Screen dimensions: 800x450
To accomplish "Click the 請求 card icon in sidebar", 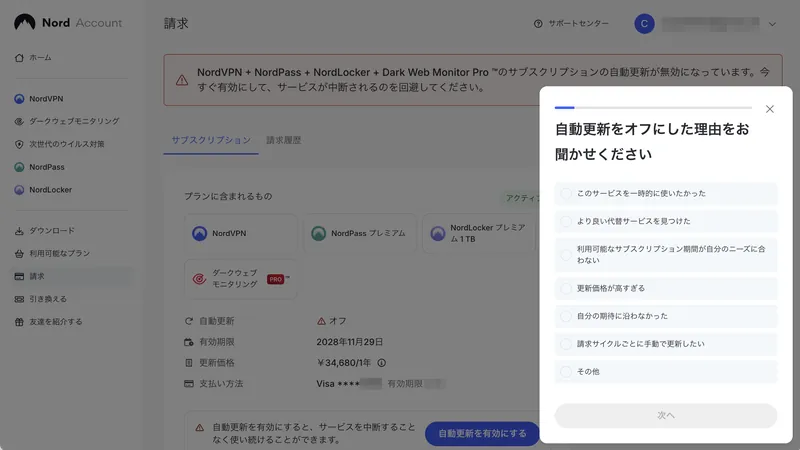I will click(x=19, y=277).
